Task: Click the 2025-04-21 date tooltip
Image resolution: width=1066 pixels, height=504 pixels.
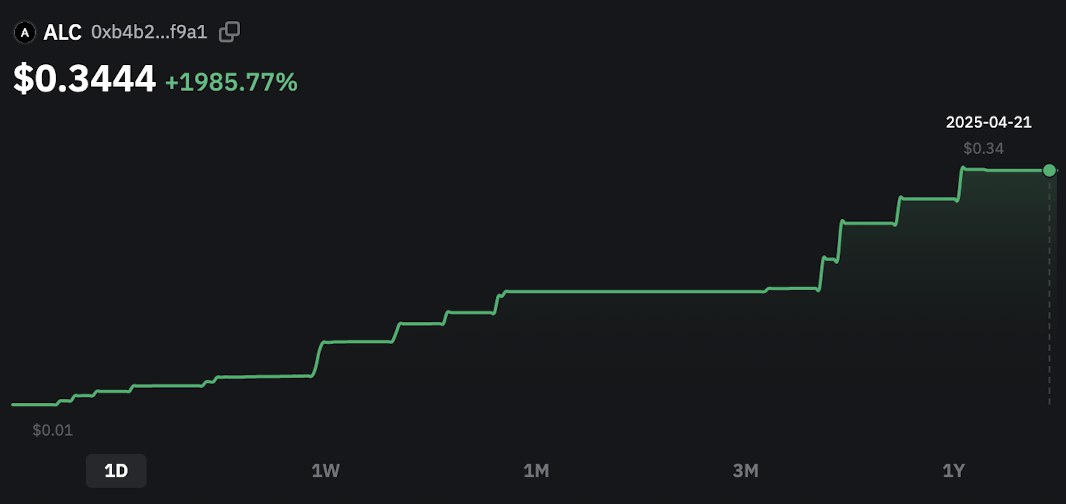Action: [988, 122]
